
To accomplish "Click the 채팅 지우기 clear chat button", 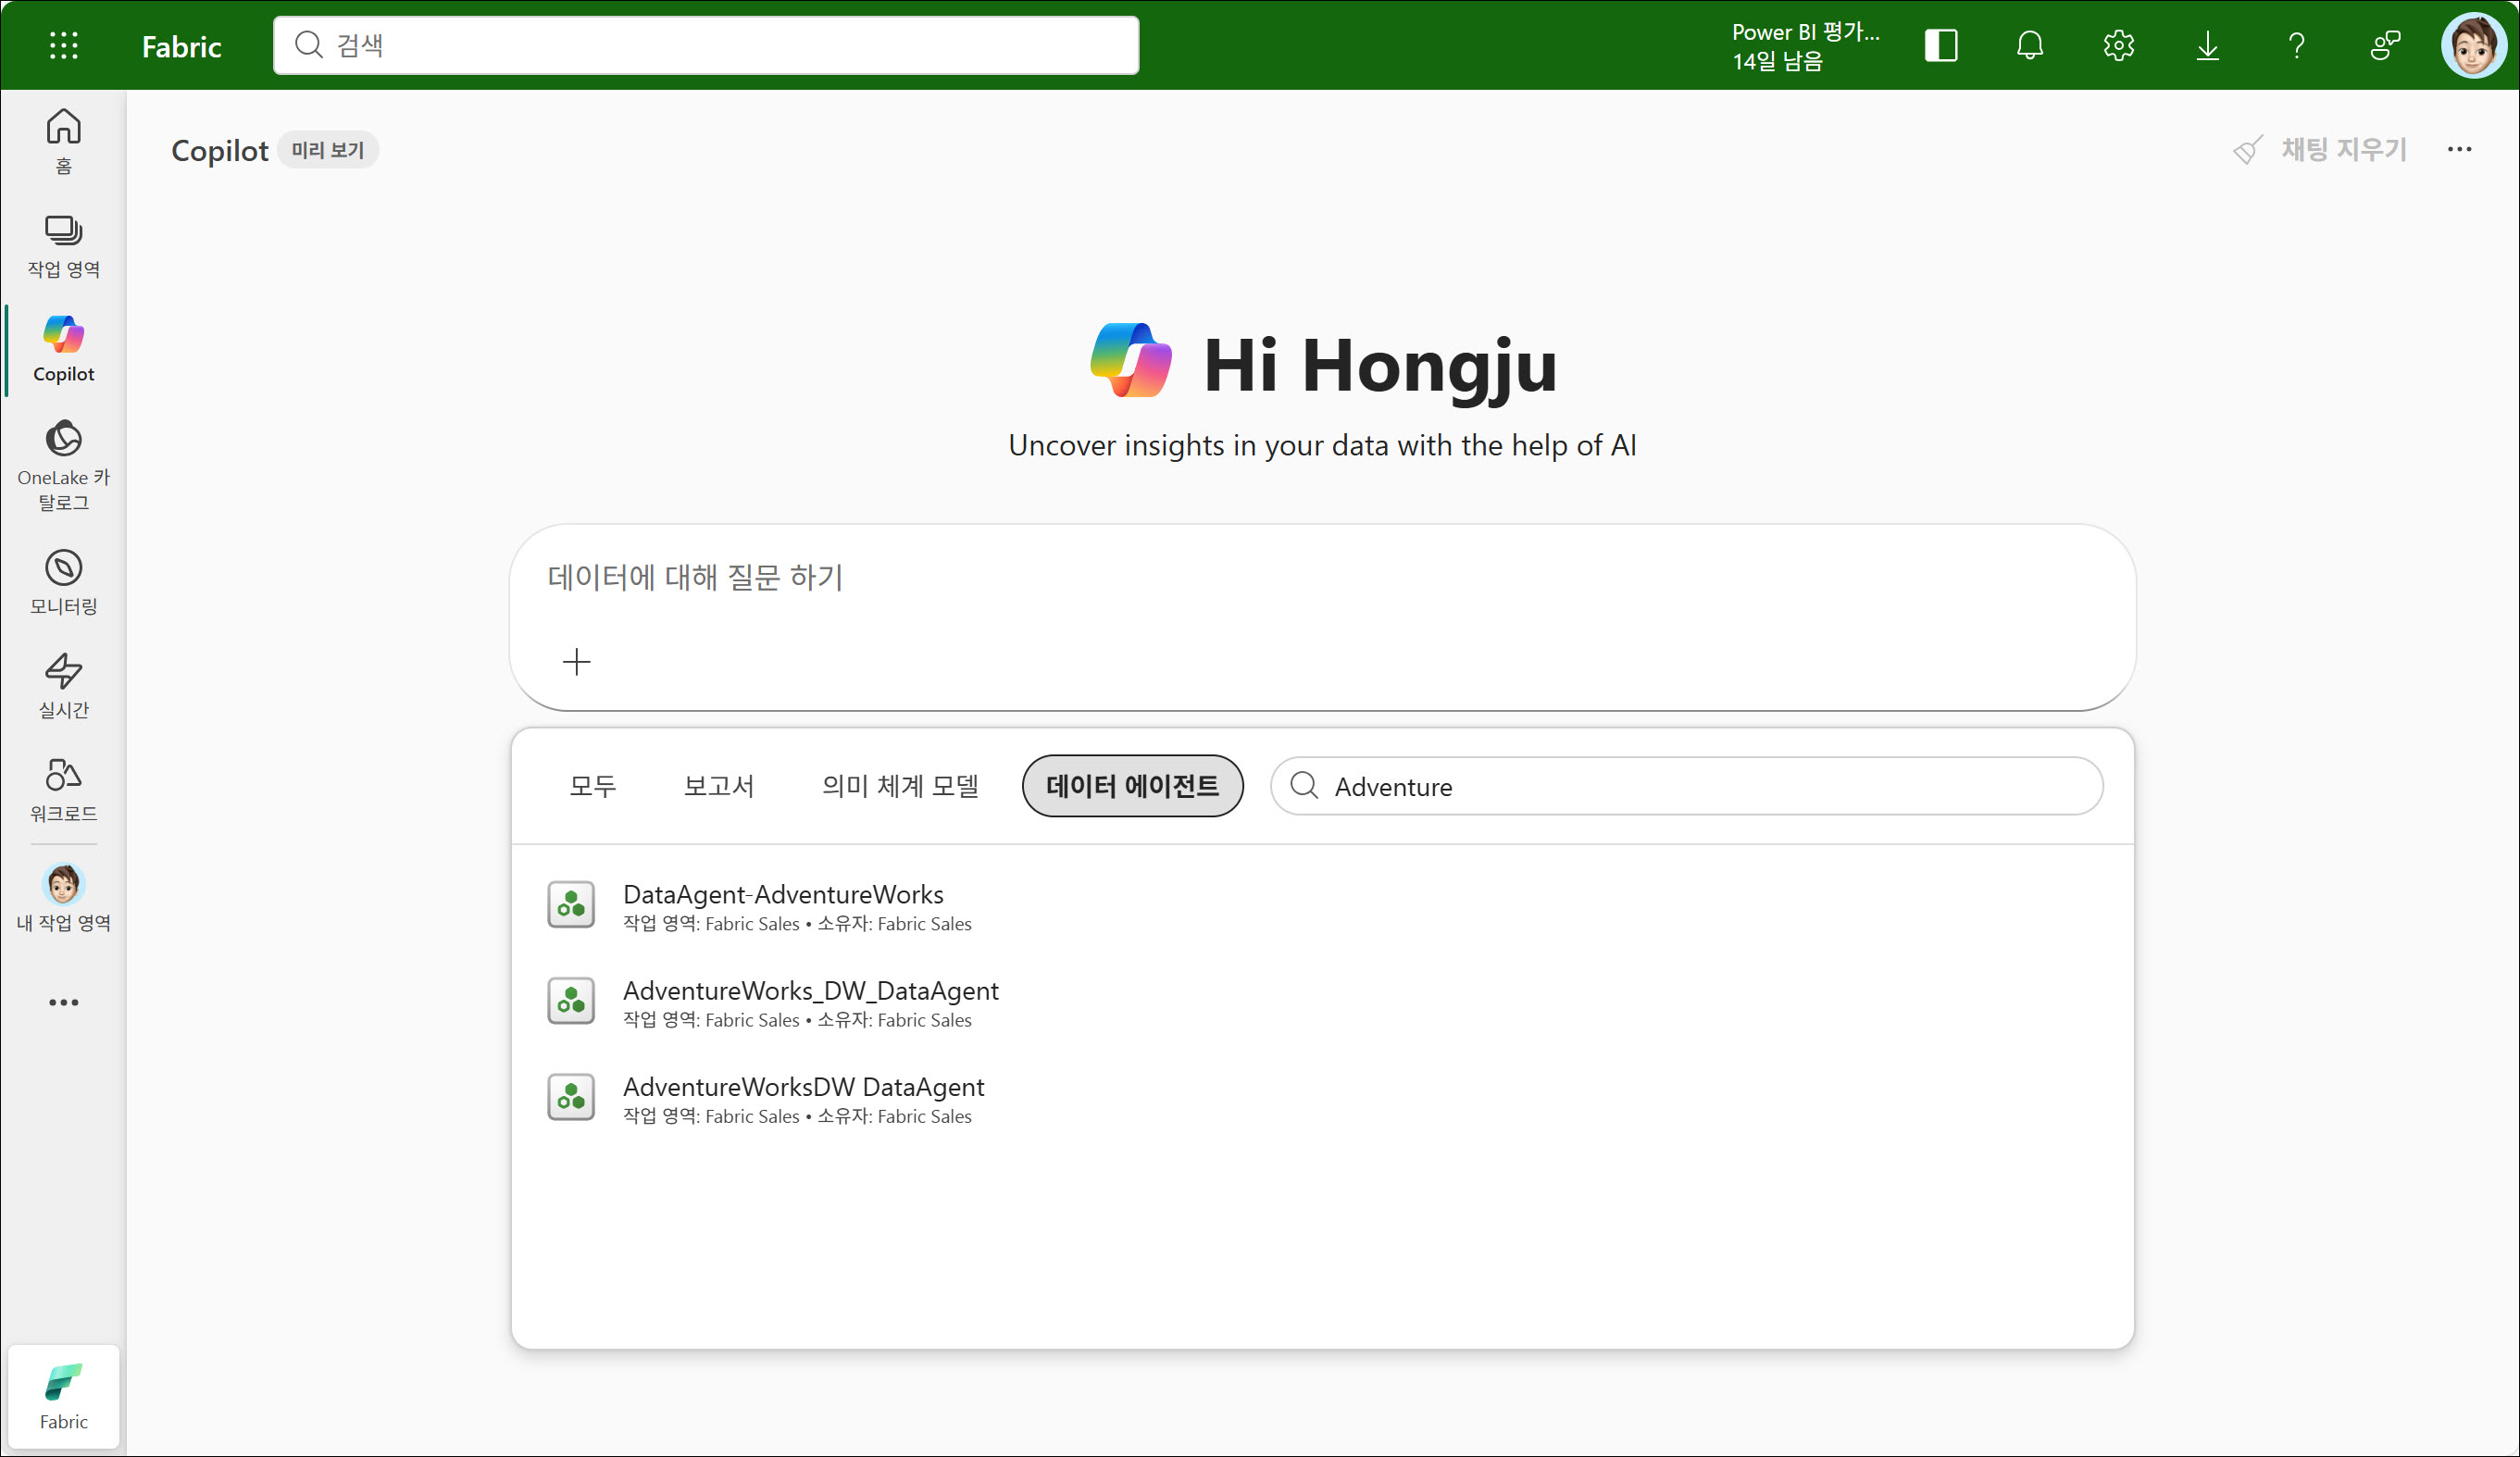I will click(2321, 149).
